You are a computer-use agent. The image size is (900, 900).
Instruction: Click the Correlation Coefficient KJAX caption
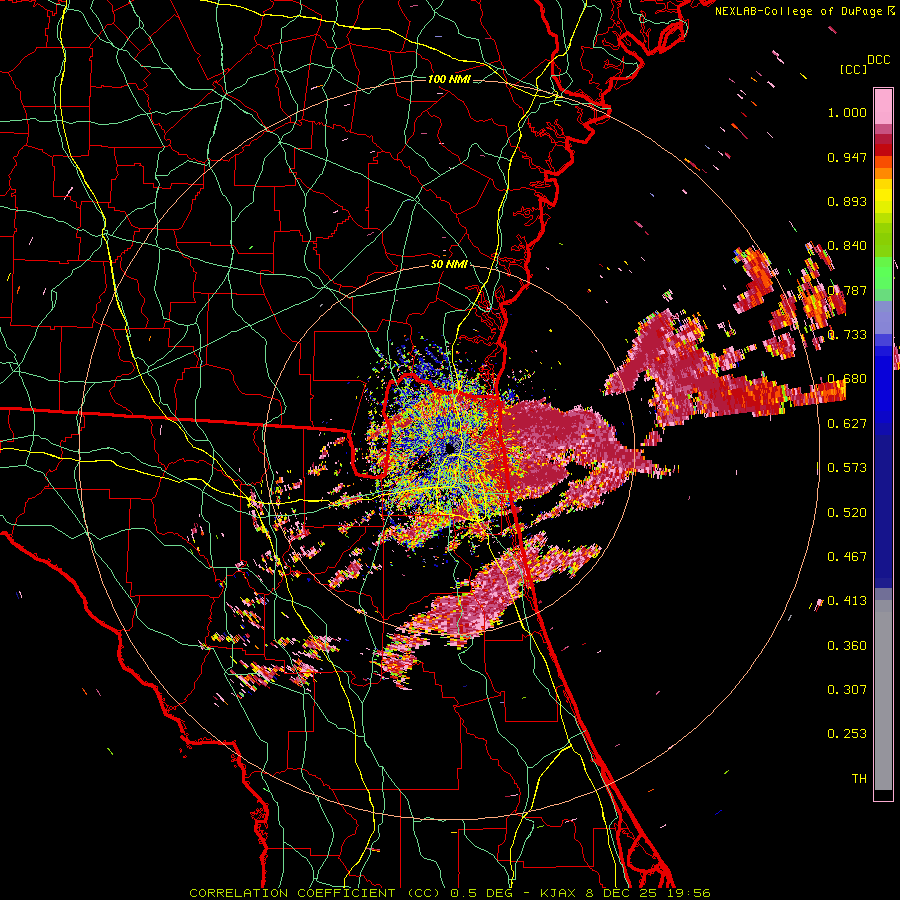(x=450, y=893)
